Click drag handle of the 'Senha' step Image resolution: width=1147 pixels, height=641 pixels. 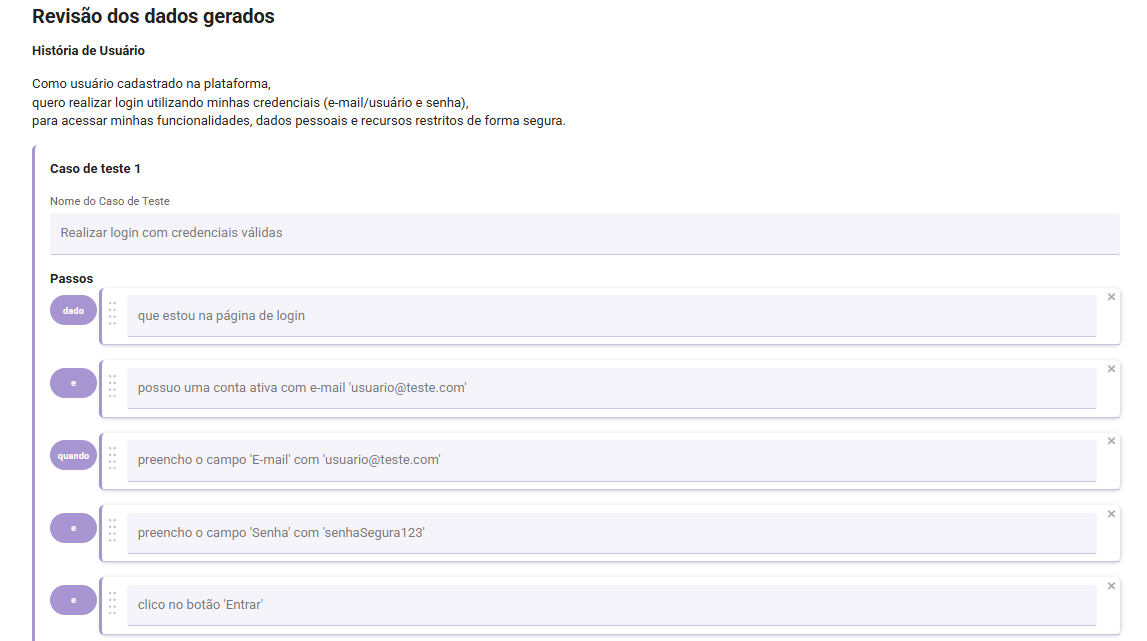click(x=112, y=530)
